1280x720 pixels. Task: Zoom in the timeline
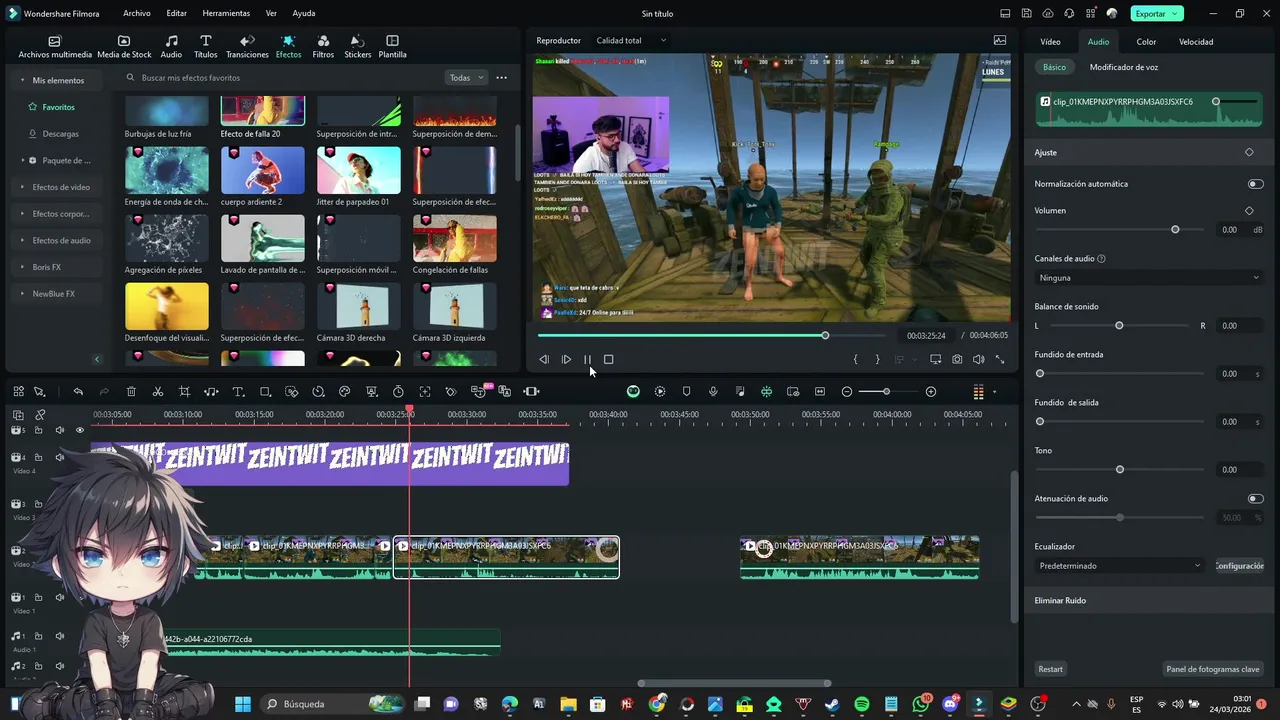tap(931, 392)
